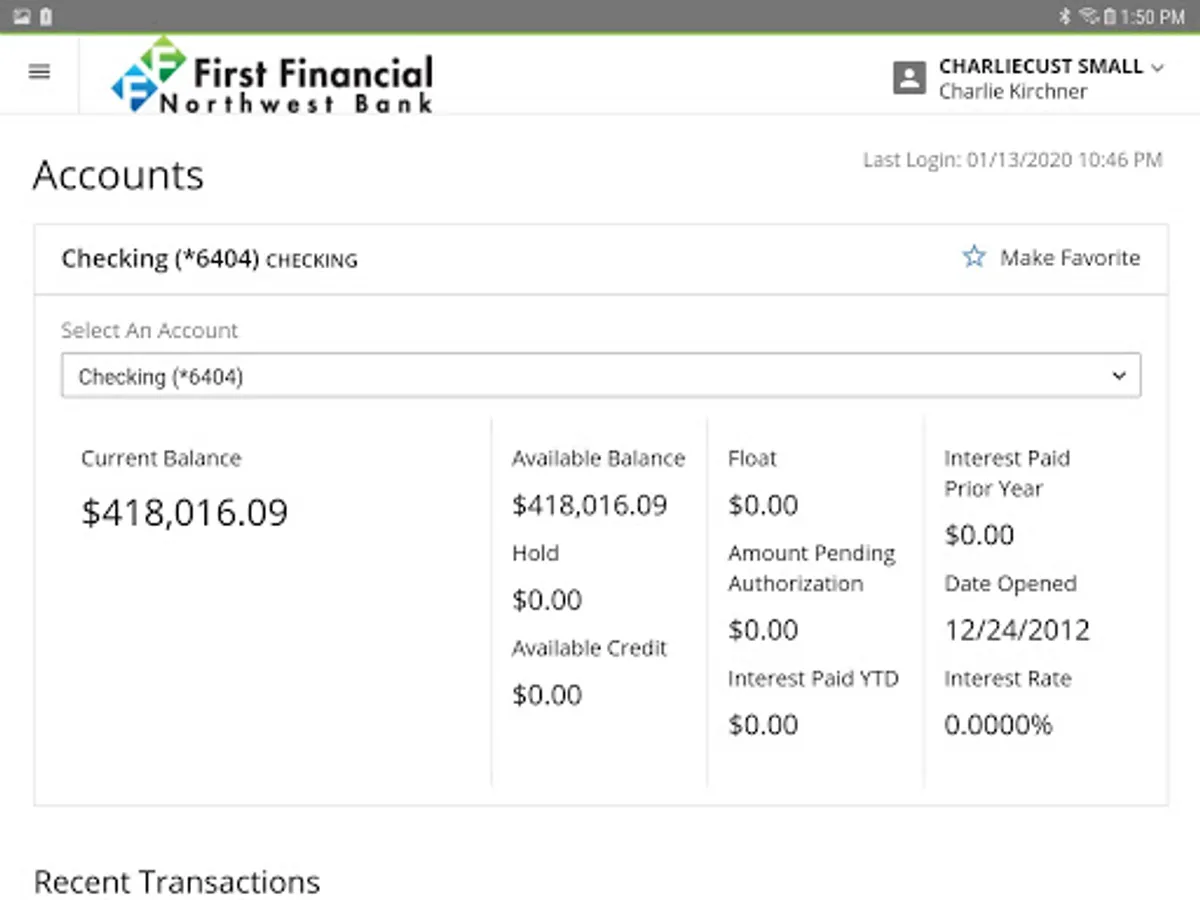
Task: Click the Current Balance amount $418,016.09
Action: click(x=184, y=512)
